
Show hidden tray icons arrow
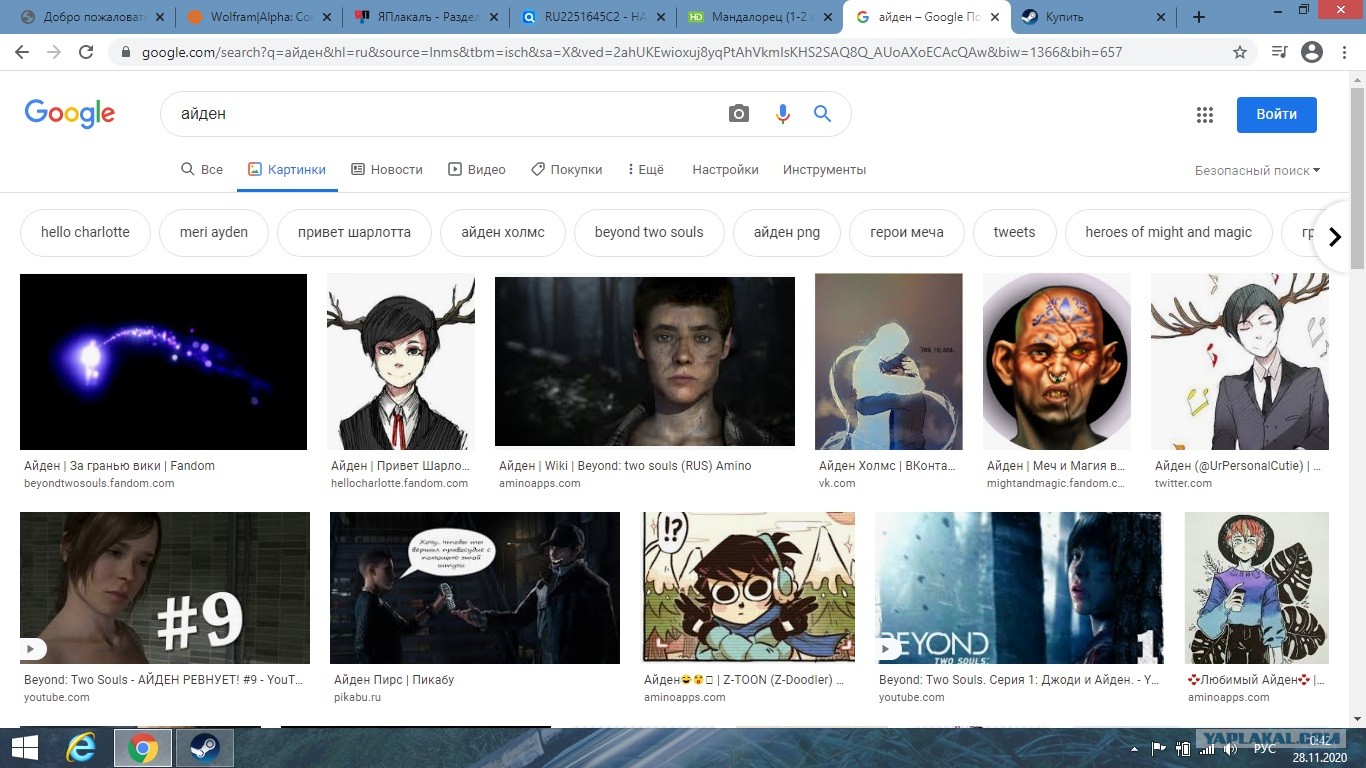pos(1136,748)
